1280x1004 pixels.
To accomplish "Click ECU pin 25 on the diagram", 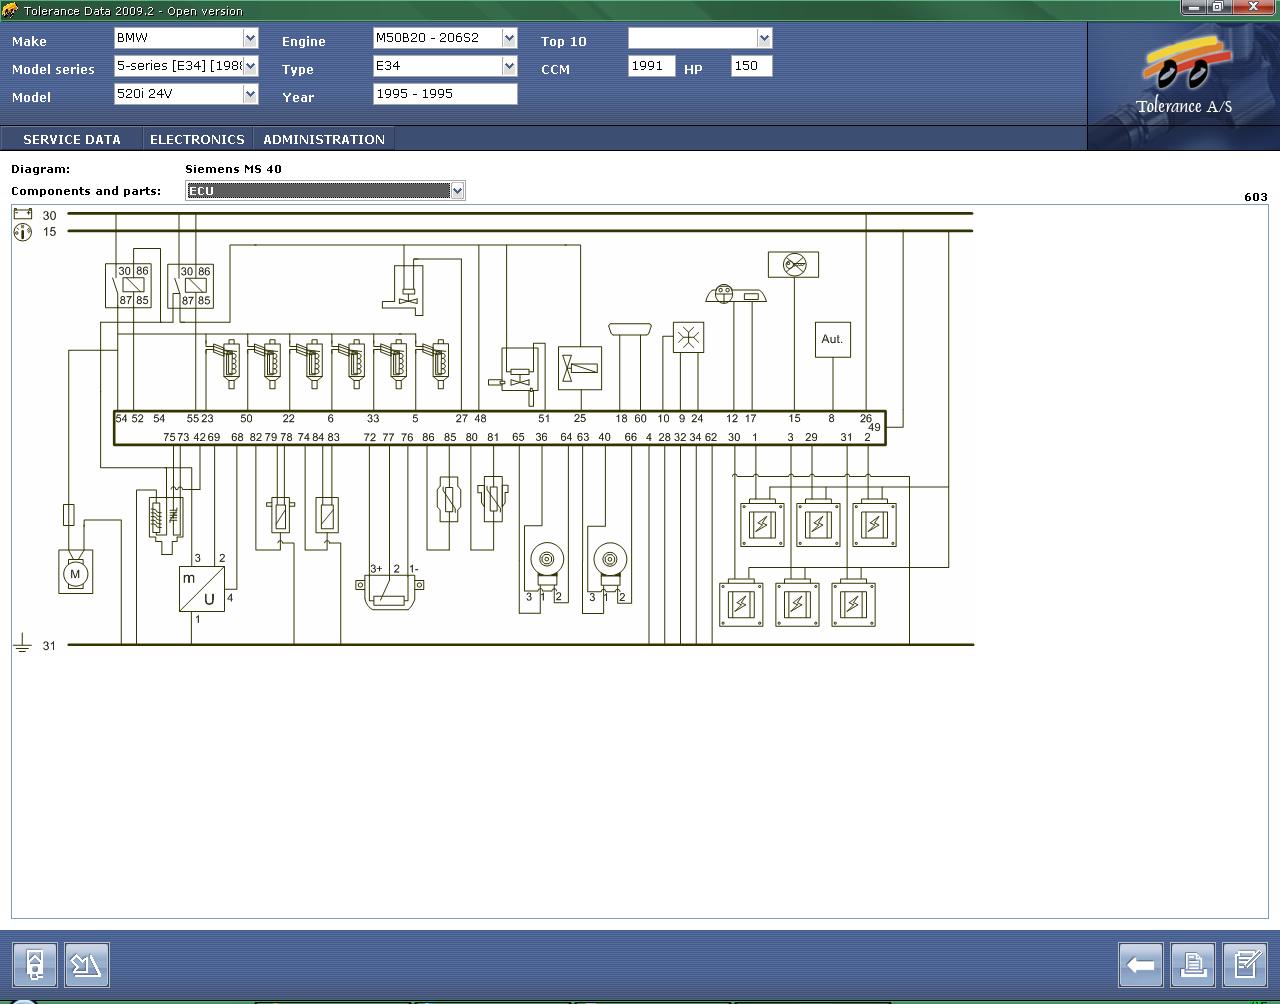I will click(579, 419).
